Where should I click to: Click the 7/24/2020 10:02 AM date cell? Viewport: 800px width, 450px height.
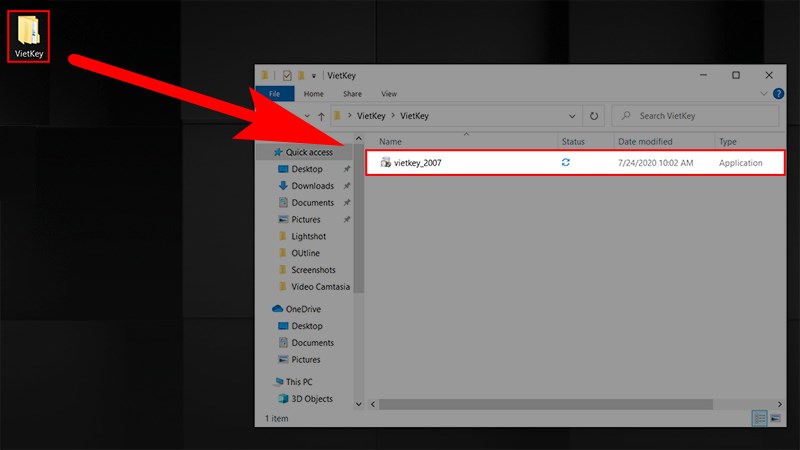[655, 163]
